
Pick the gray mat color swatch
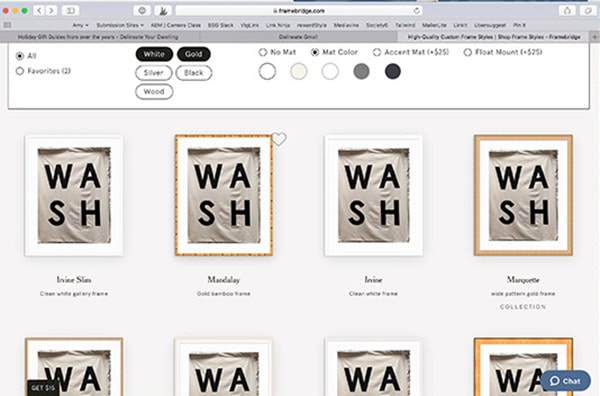[x=361, y=72]
